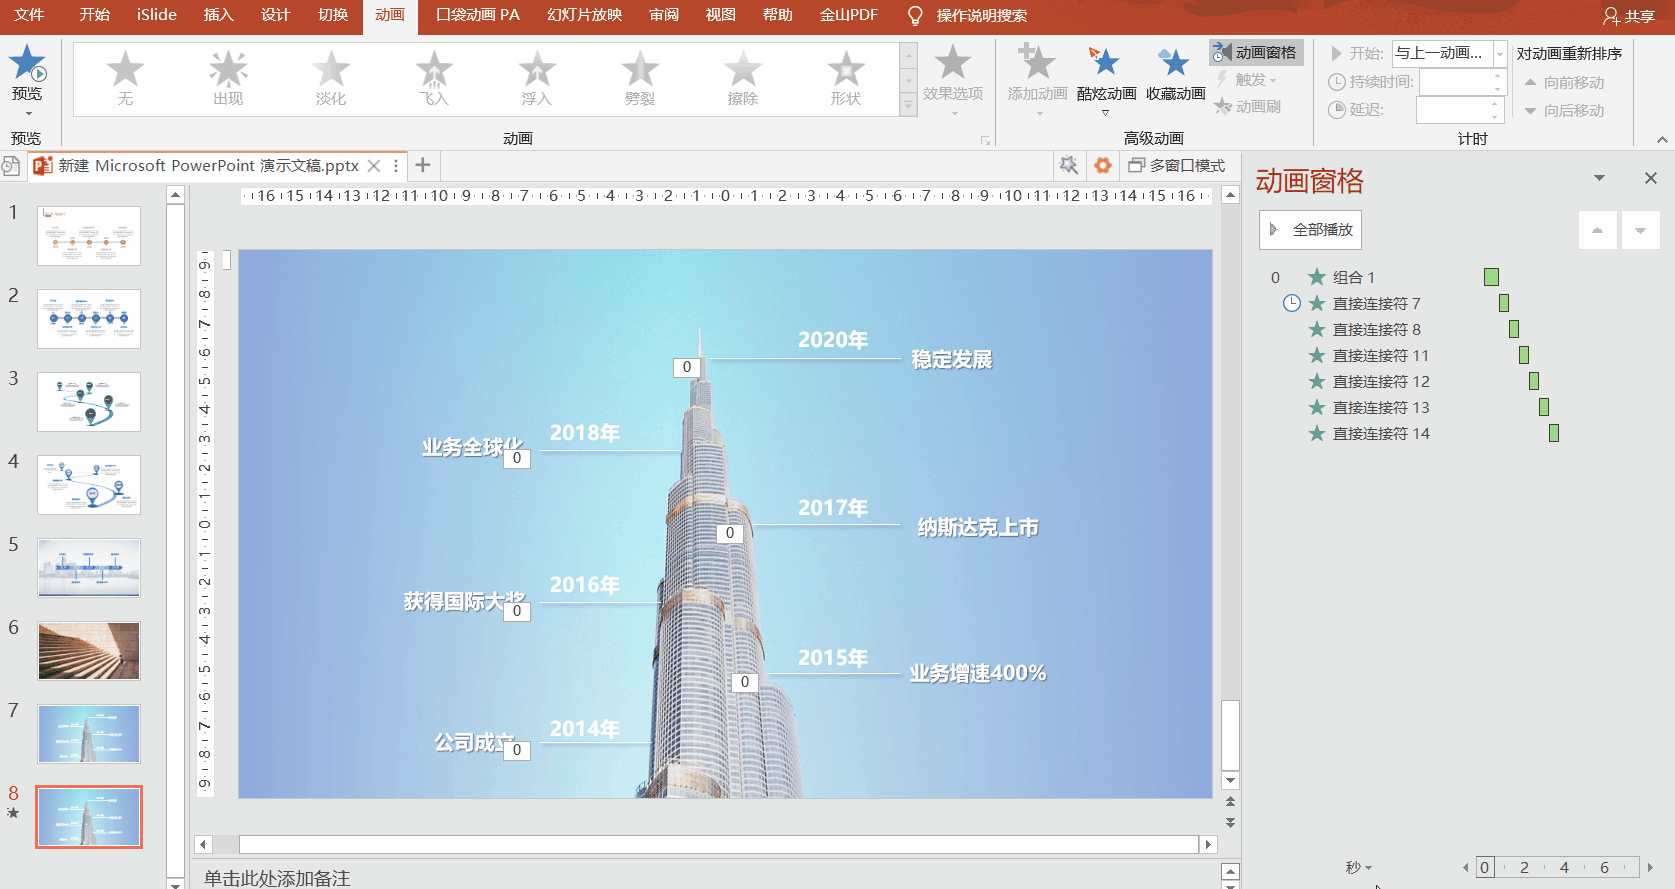Open the animation pane options dropdown arrow
This screenshot has width=1675, height=889.
pos(1599,178)
